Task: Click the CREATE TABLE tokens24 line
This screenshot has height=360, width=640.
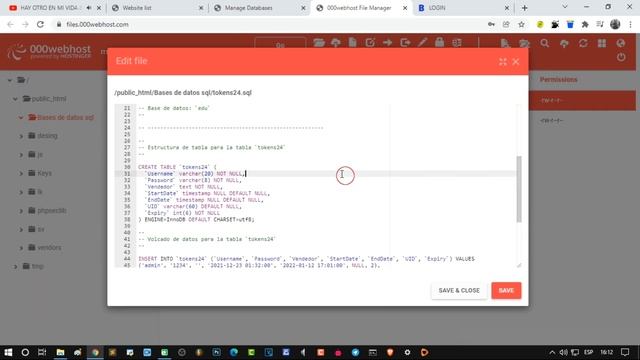Action: click(177, 167)
